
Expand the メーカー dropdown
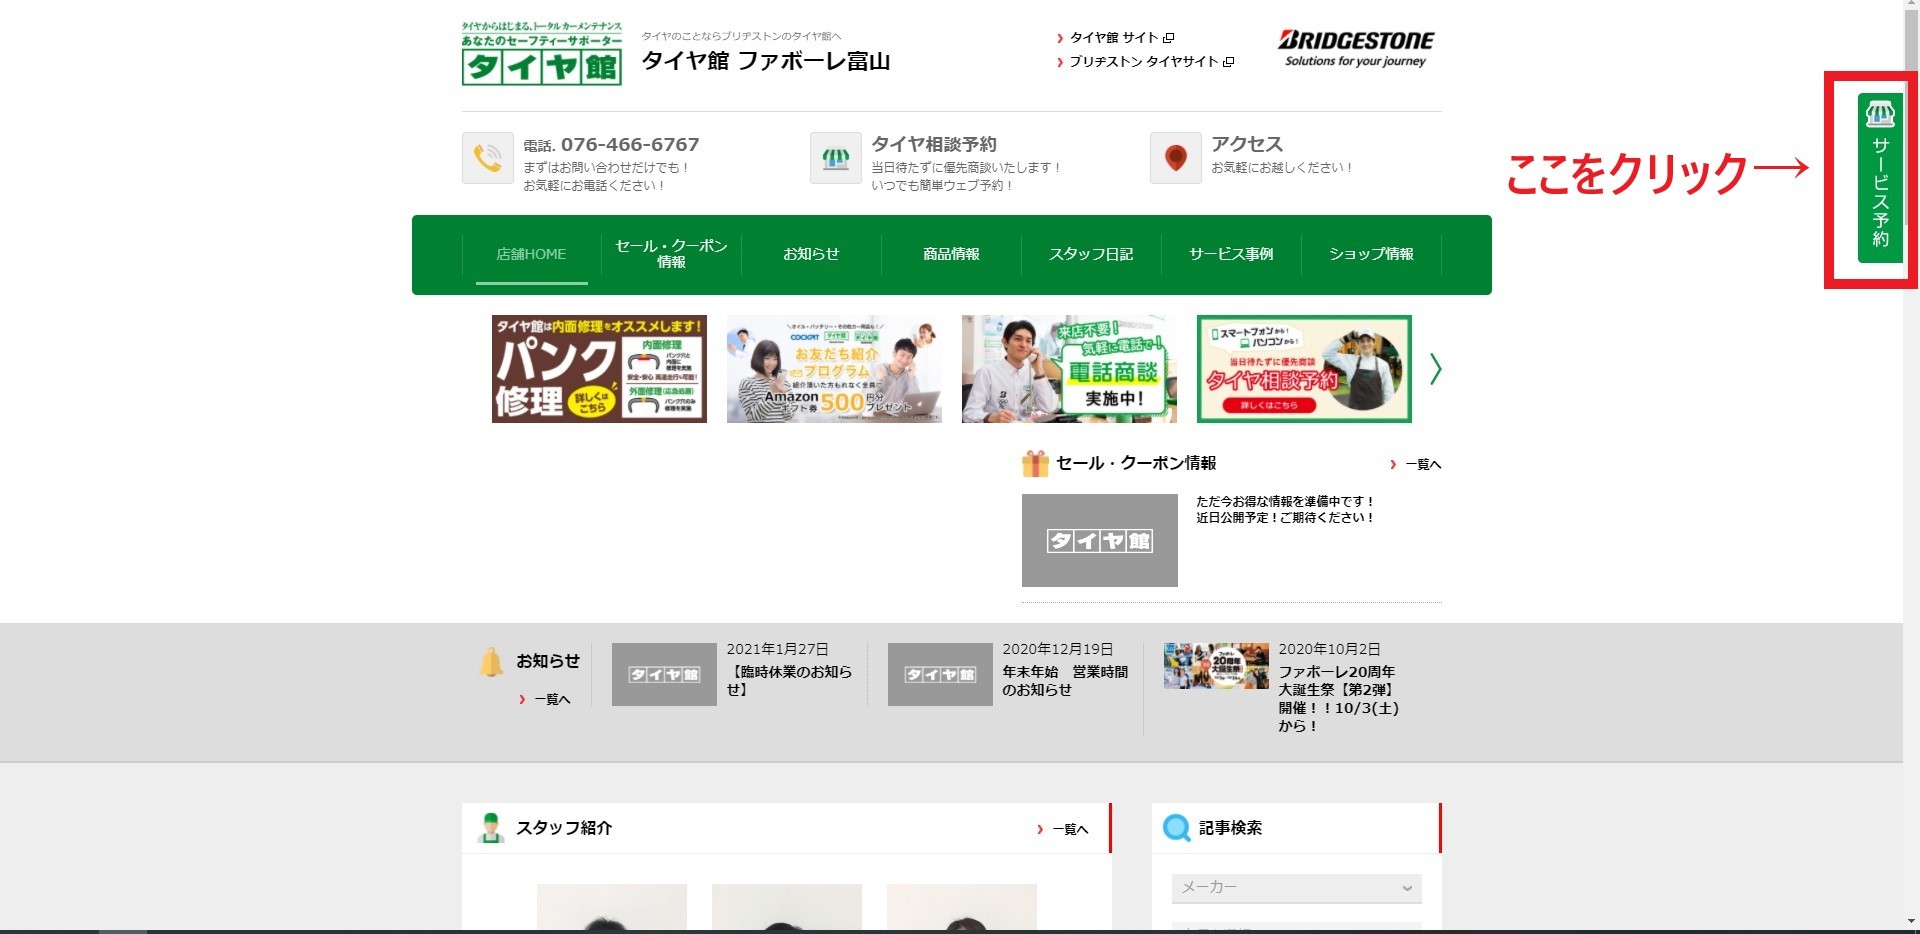click(1297, 888)
